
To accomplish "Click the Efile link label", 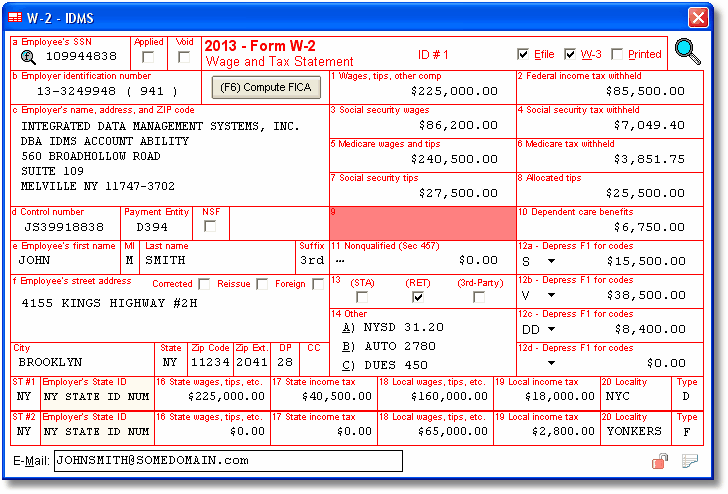I will tap(544, 54).
